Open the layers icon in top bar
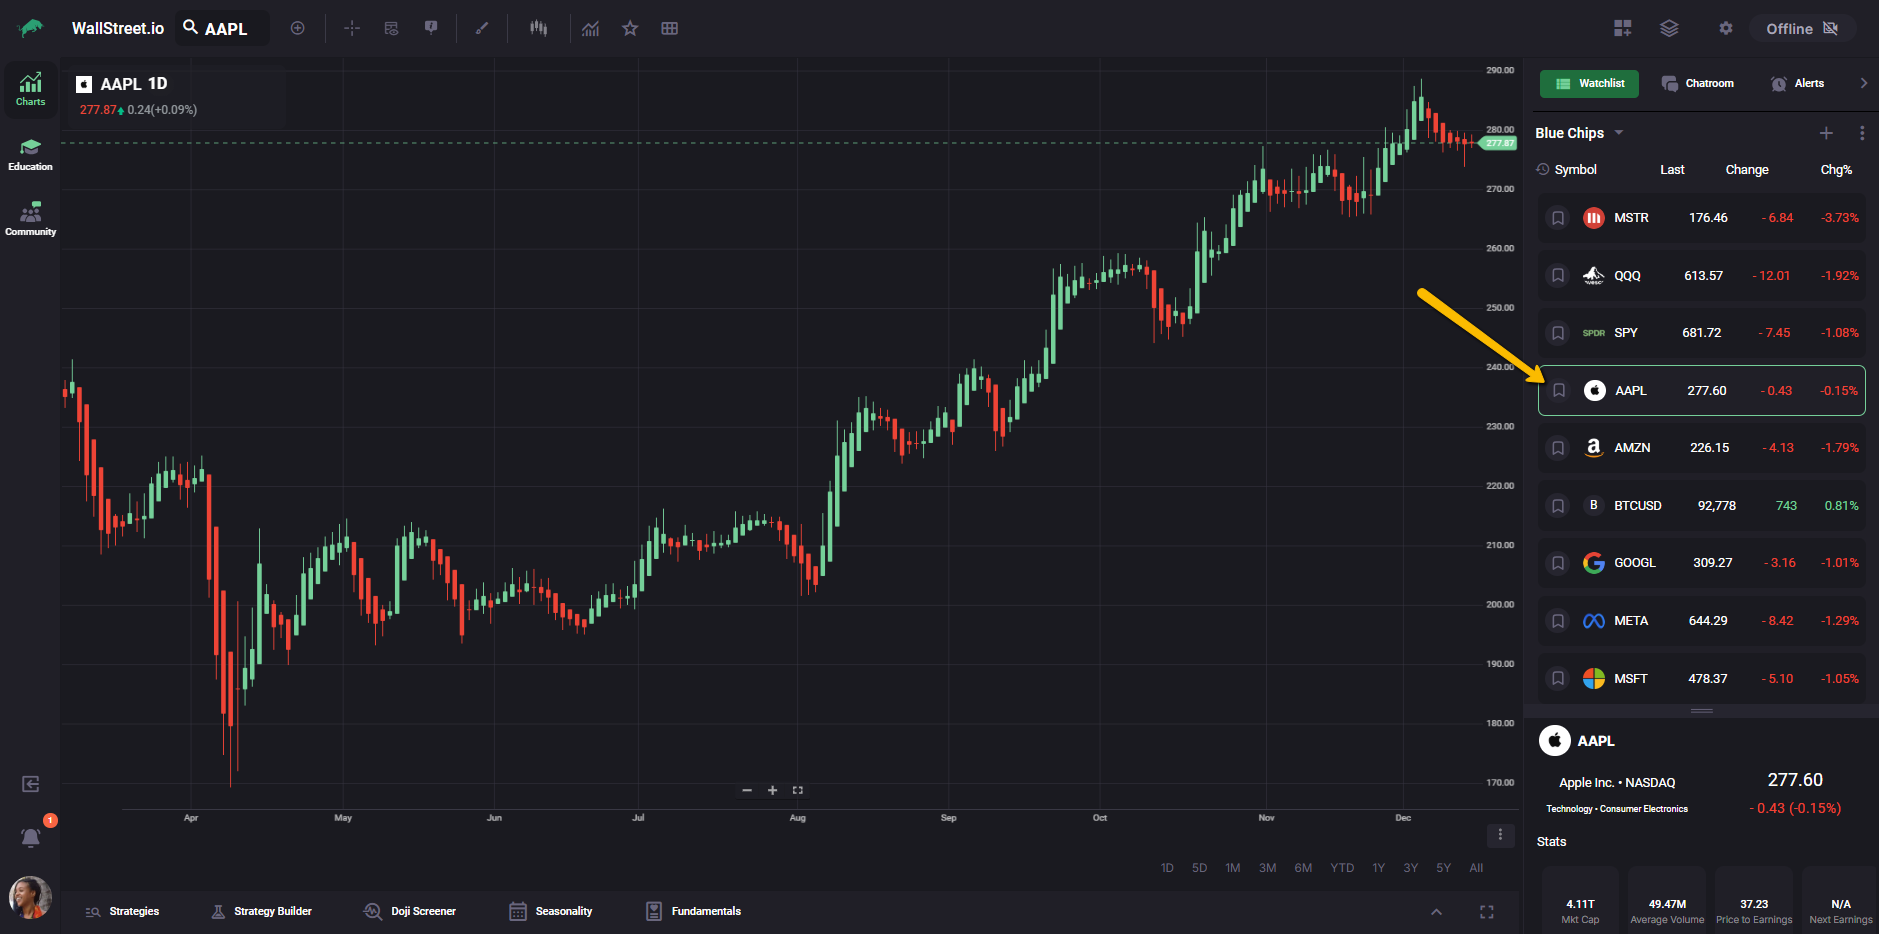Viewport: 1879px width, 934px height. pyautogui.click(x=1669, y=28)
